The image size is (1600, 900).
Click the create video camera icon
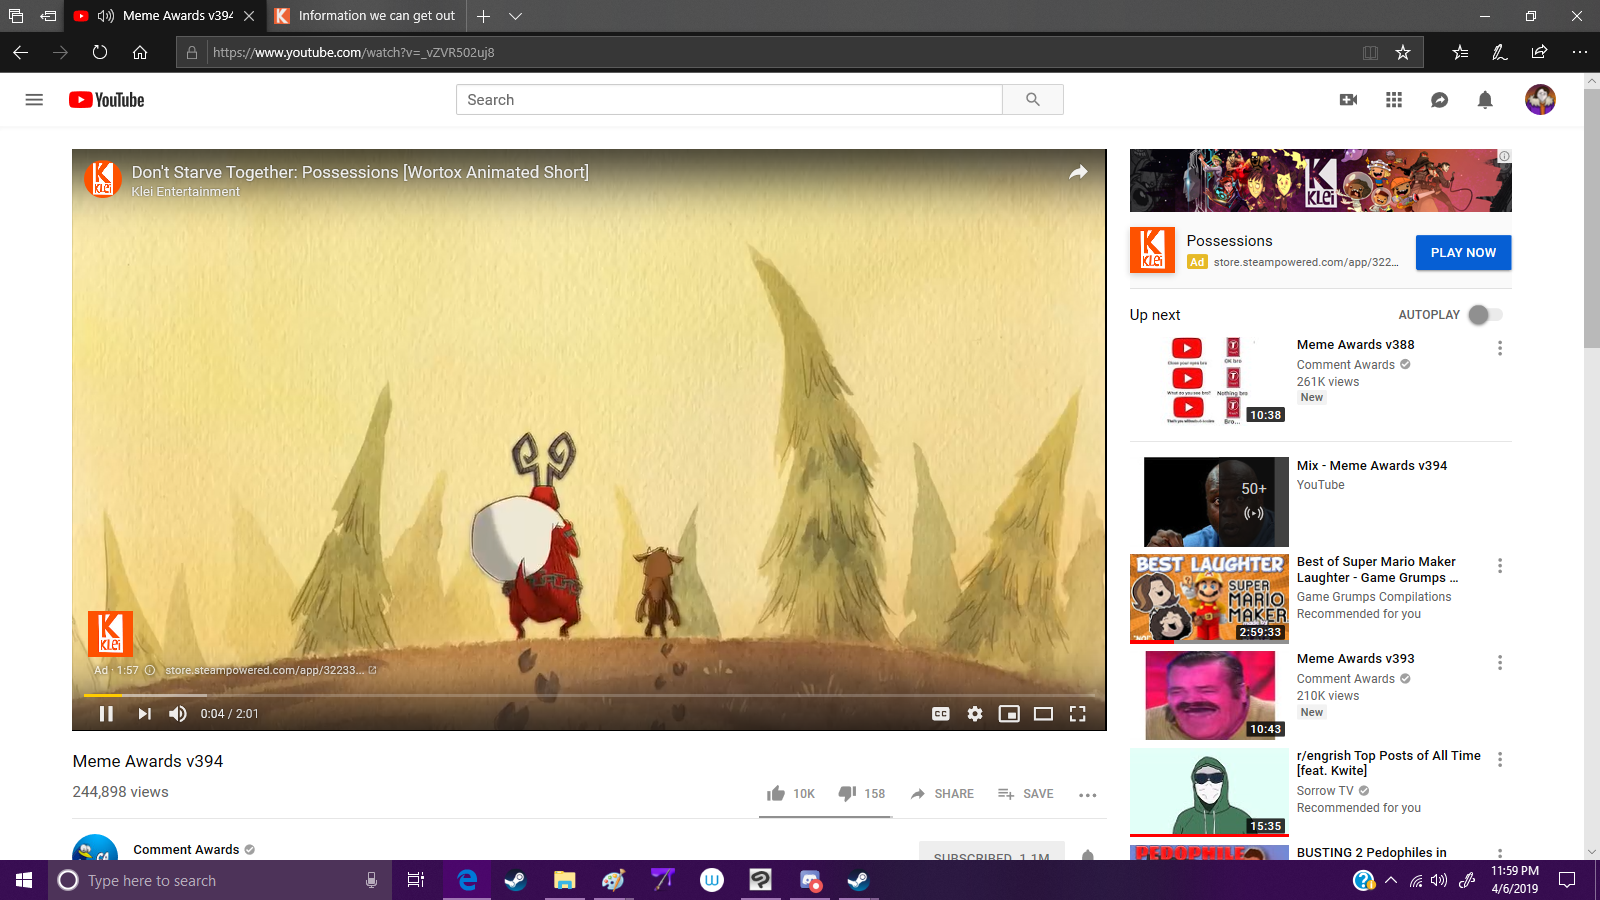pyautogui.click(x=1348, y=100)
